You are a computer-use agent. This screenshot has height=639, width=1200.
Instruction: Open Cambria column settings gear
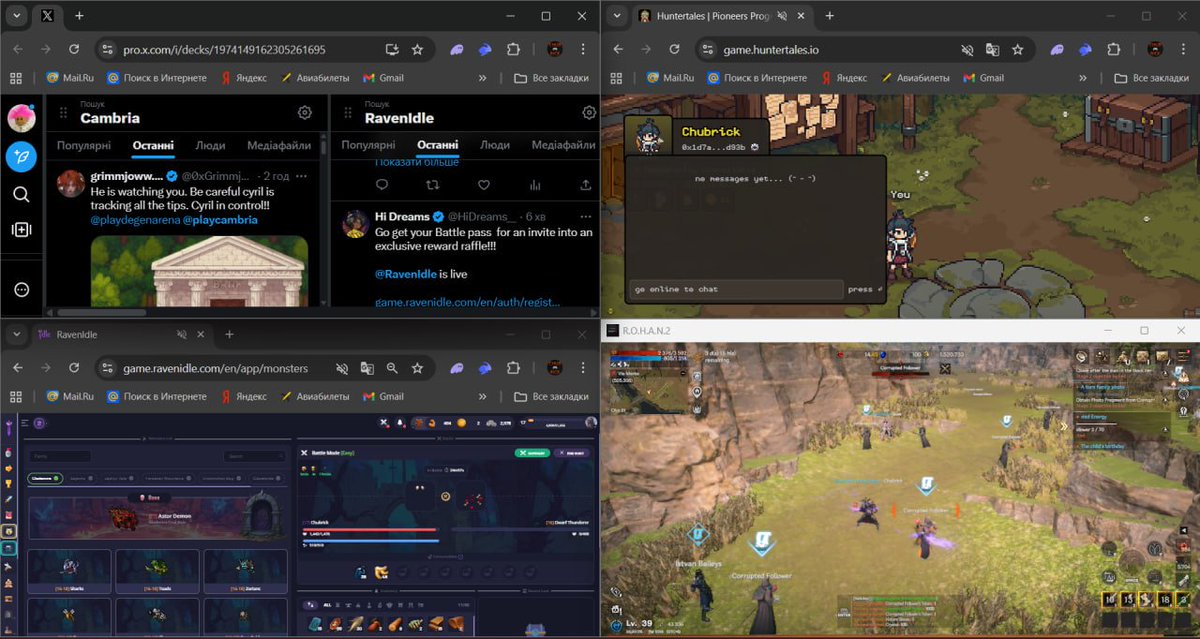tap(305, 114)
